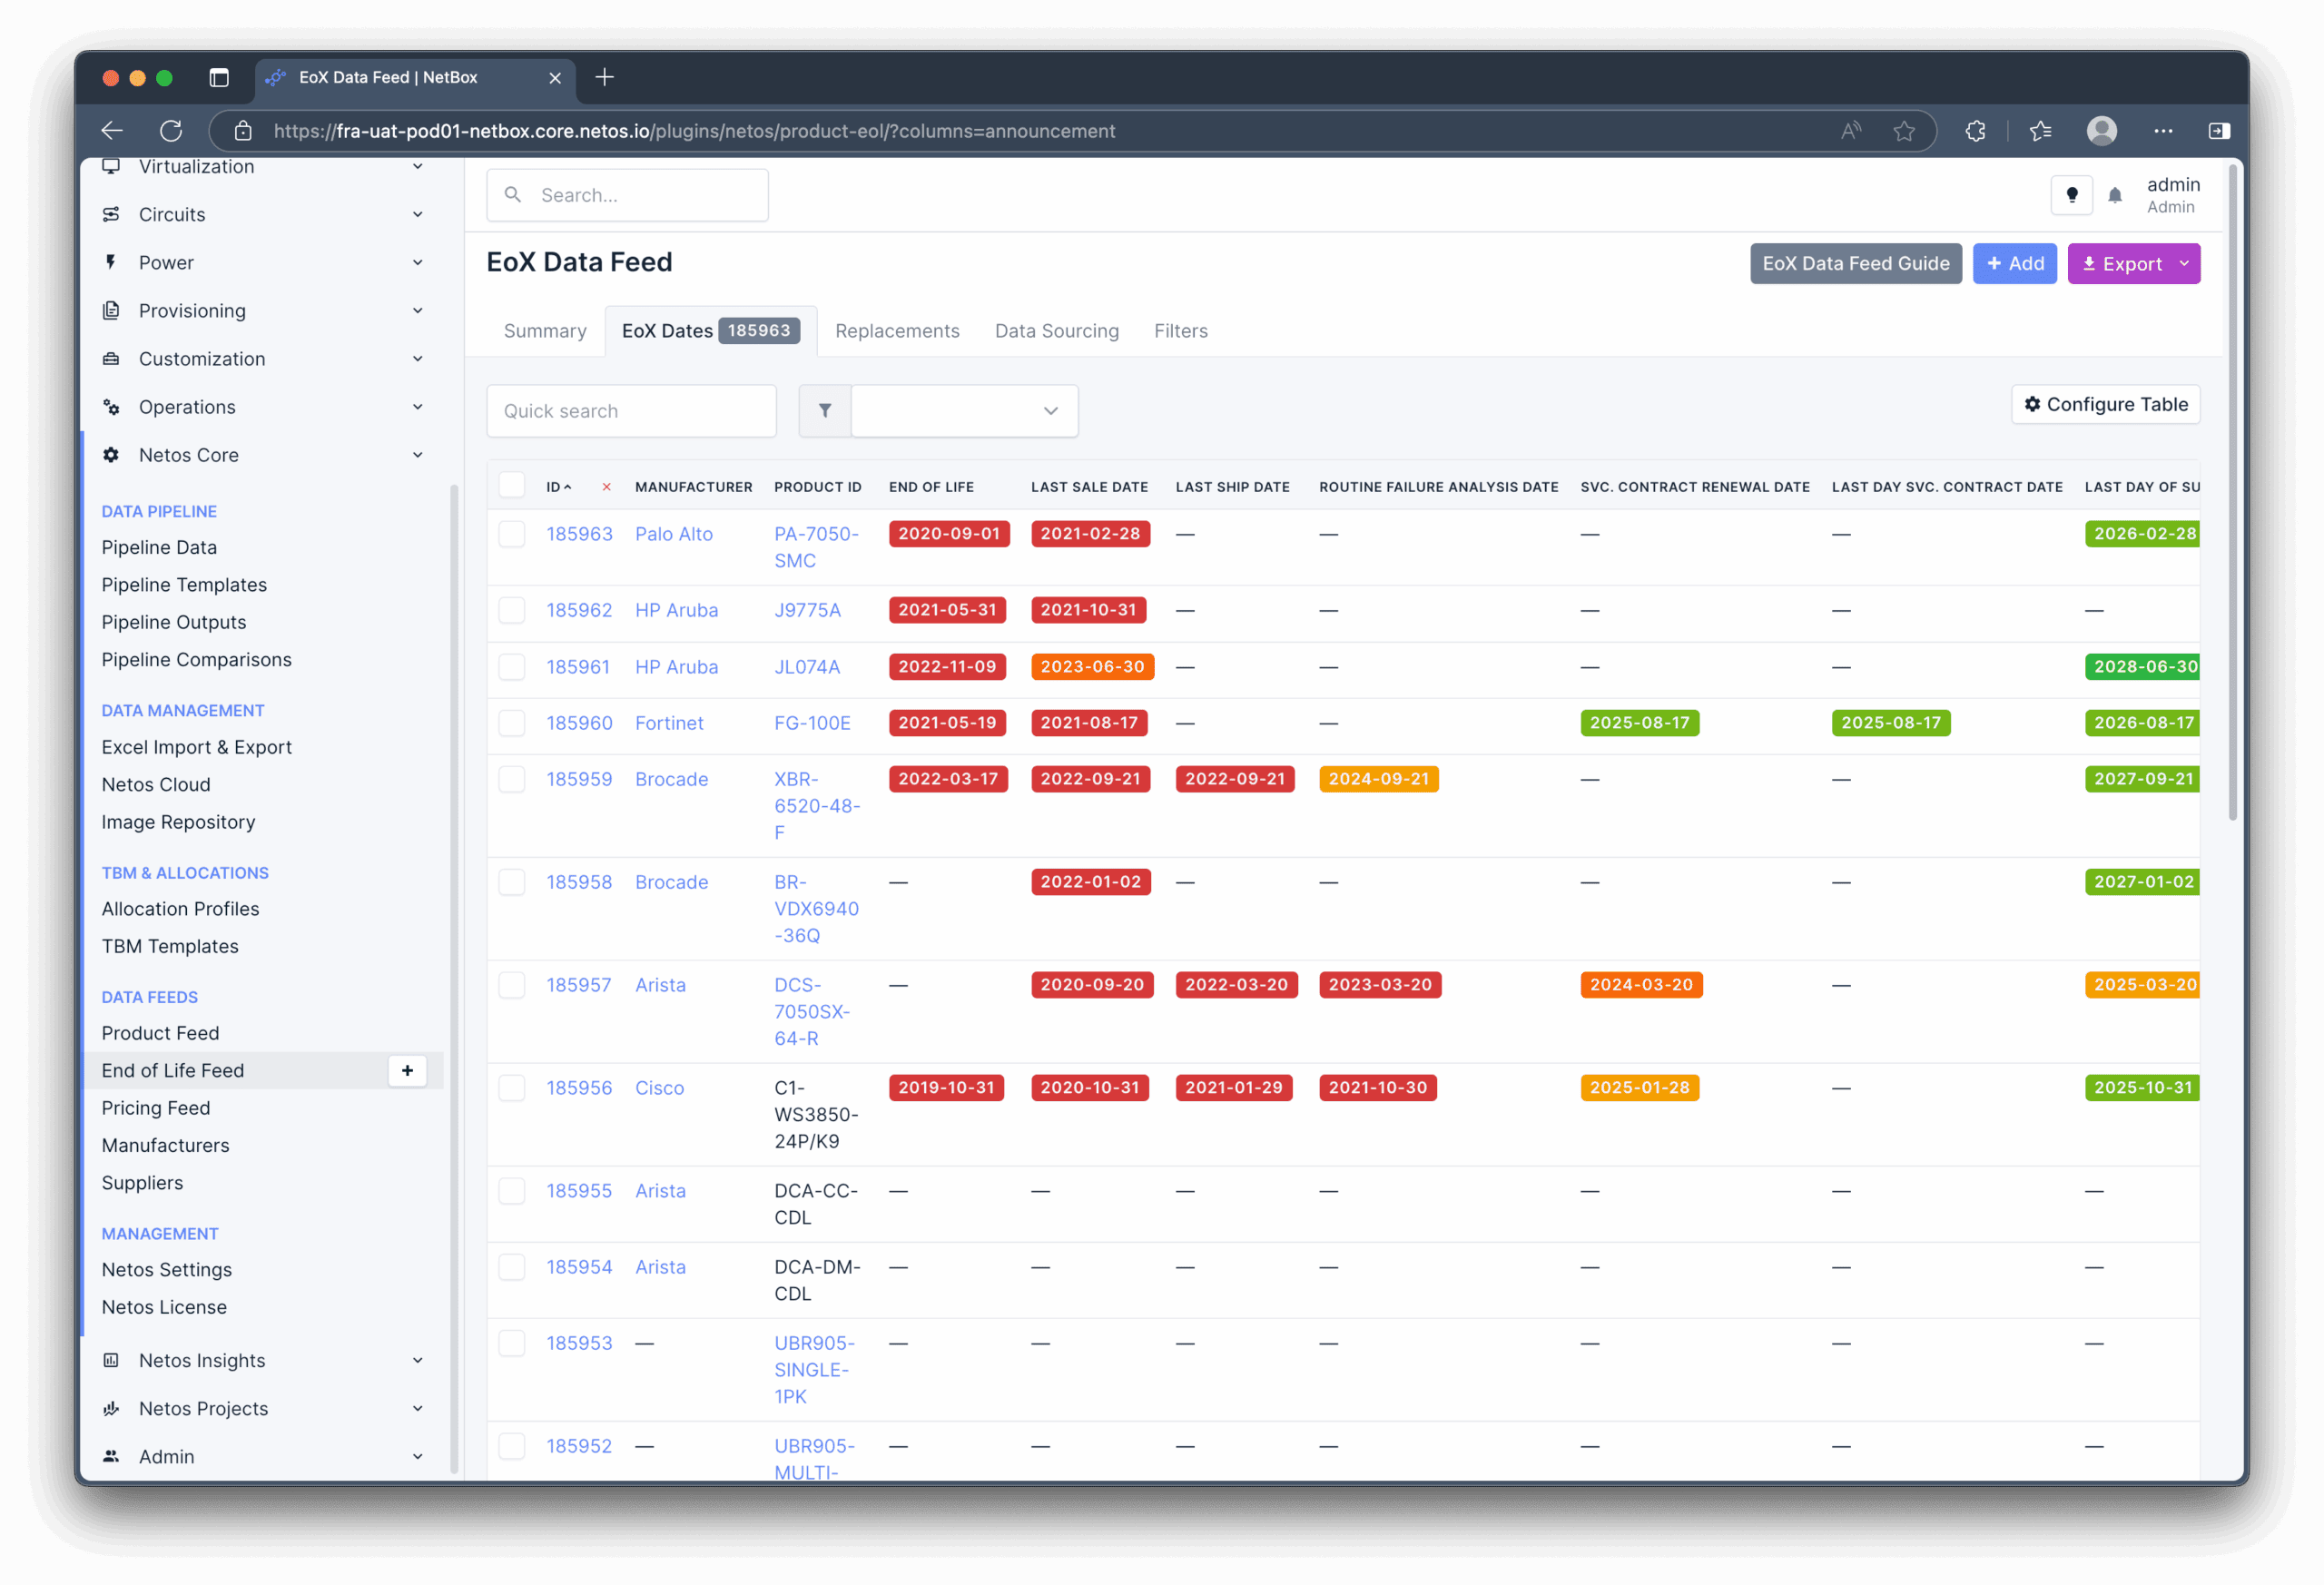Check the row 185956 checkbox

[x=512, y=1088]
